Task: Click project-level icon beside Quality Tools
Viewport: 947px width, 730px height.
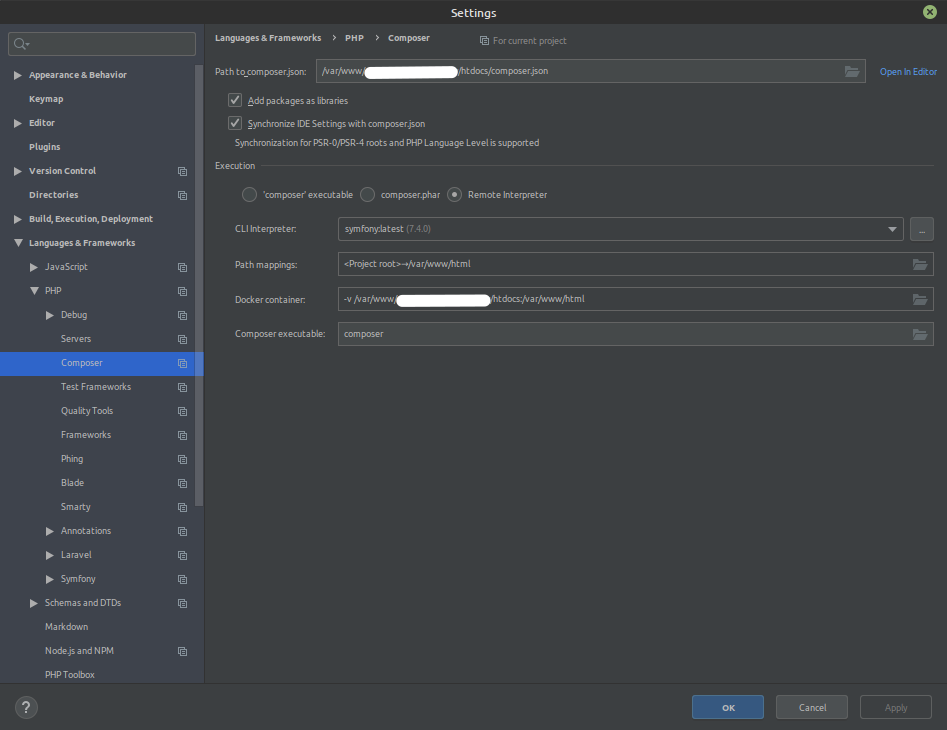Action: 182,411
